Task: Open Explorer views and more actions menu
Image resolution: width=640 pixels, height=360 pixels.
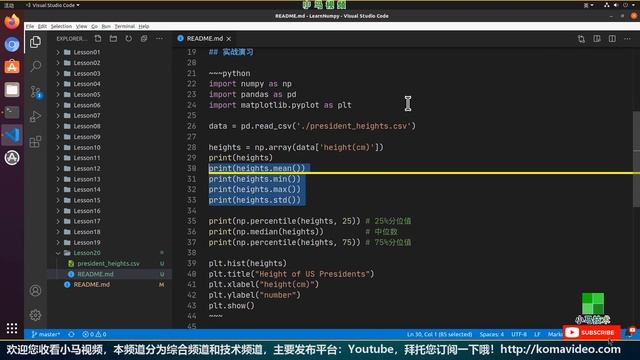Action: point(159,38)
